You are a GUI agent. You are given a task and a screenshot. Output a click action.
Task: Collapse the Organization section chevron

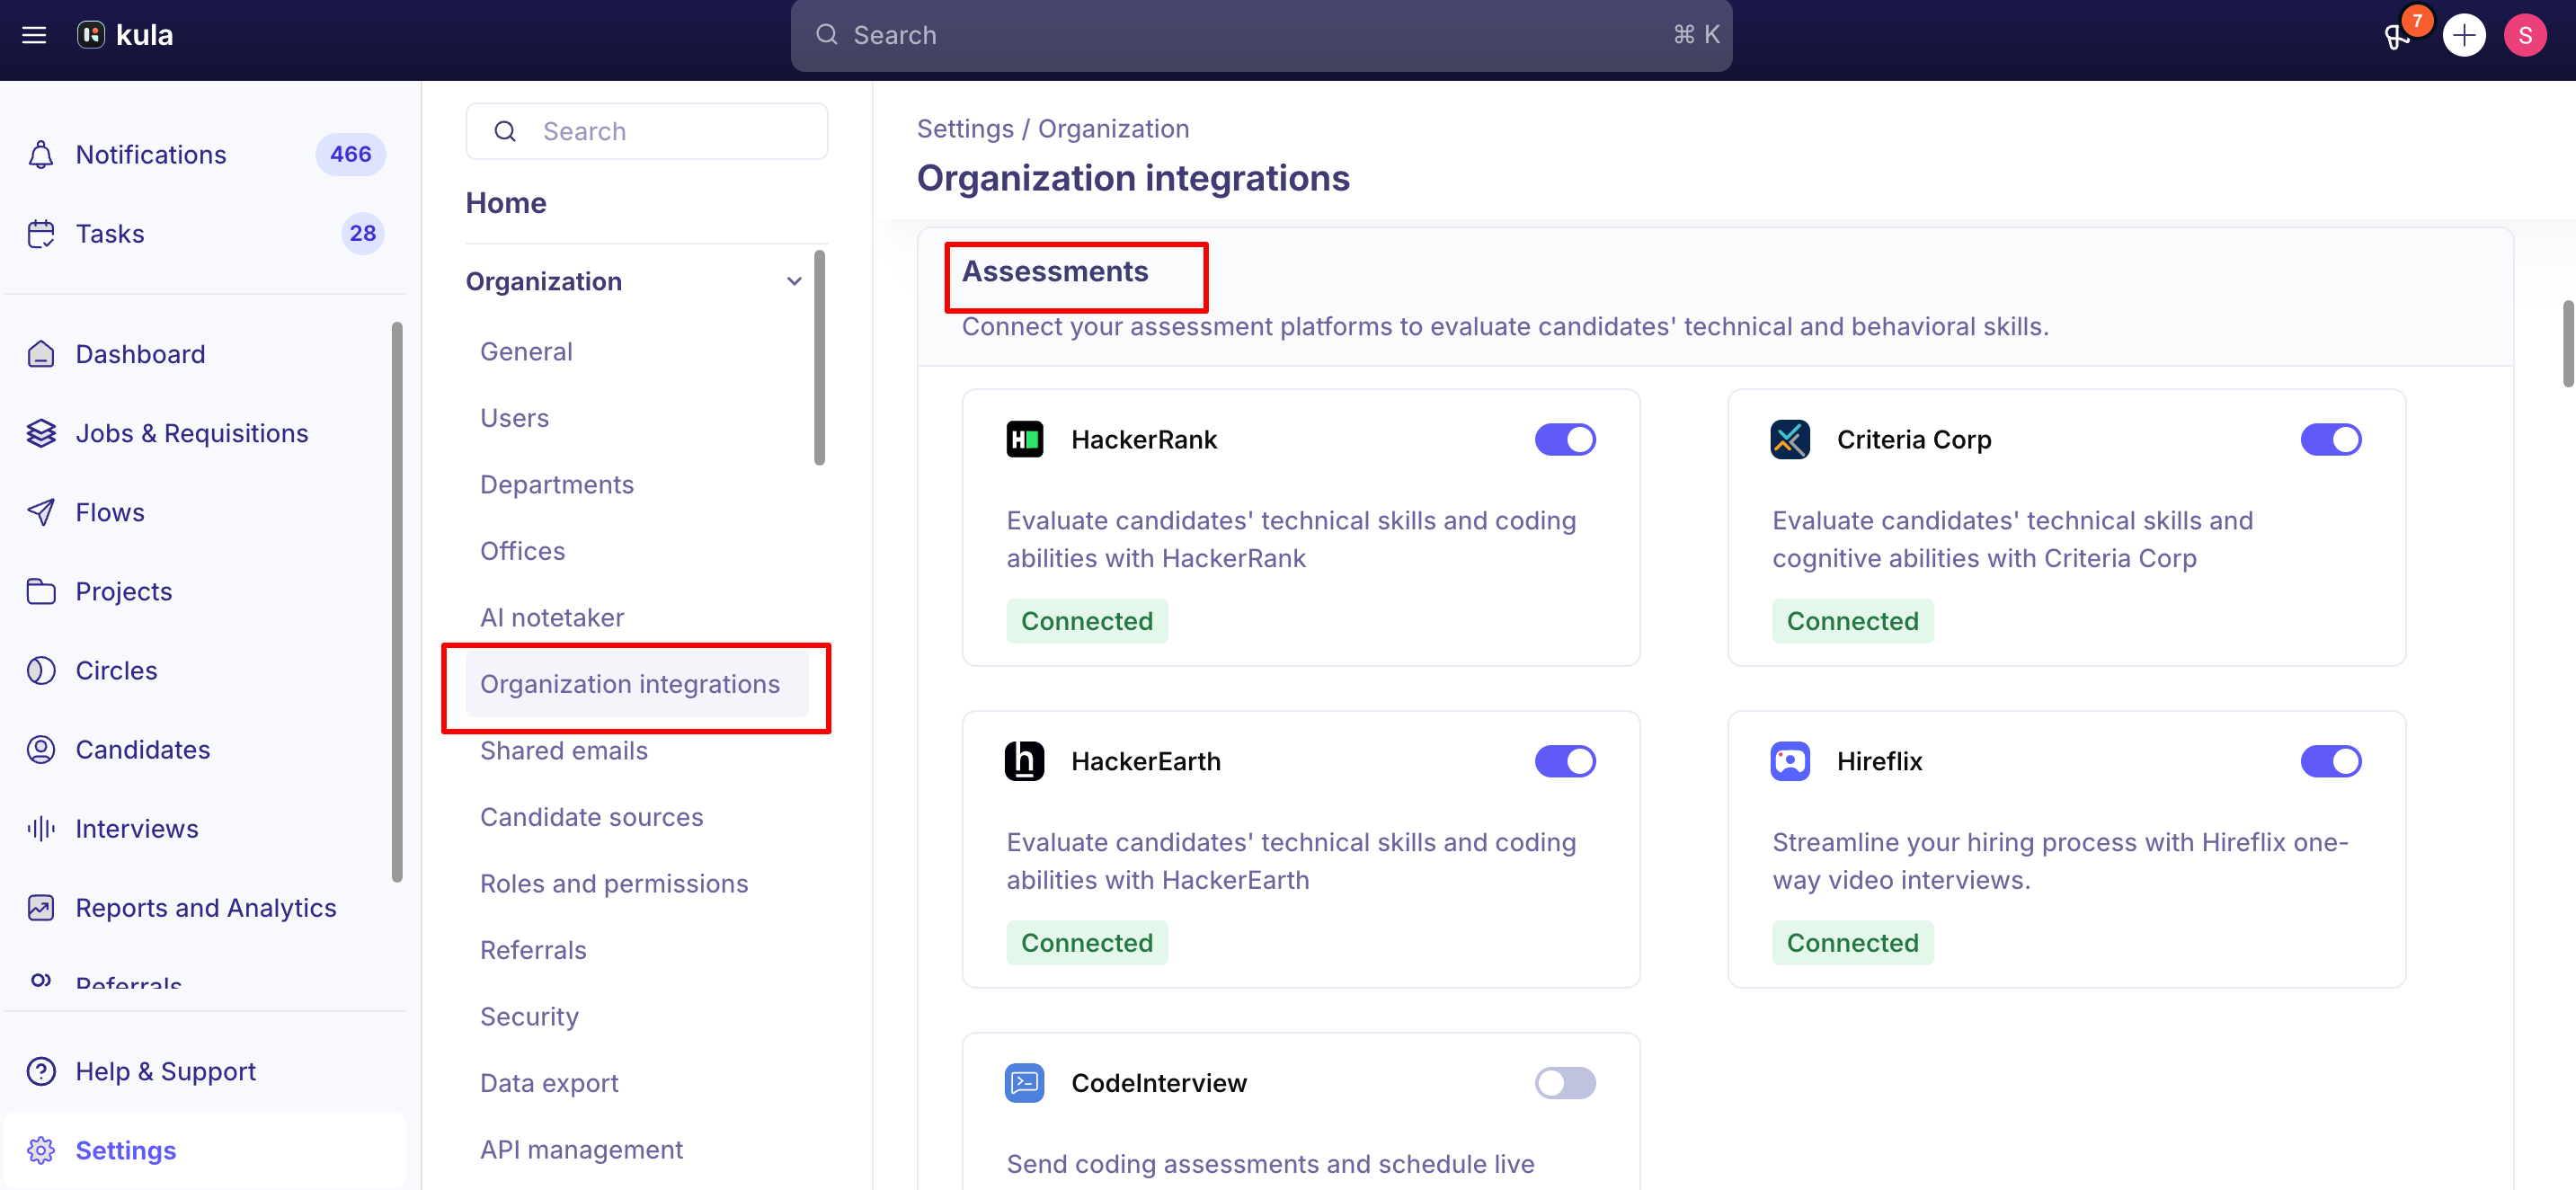pos(794,282)
